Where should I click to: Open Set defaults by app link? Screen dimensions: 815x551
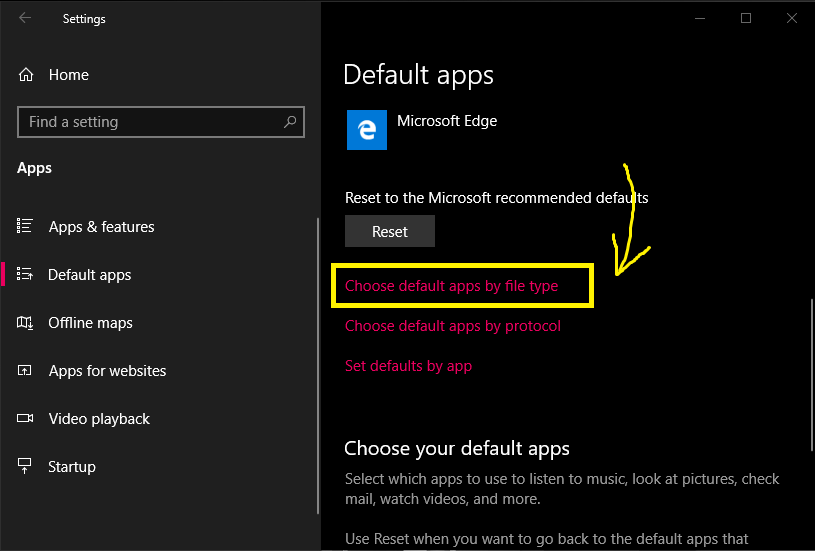pyautogui.click(x=409, y=366)
